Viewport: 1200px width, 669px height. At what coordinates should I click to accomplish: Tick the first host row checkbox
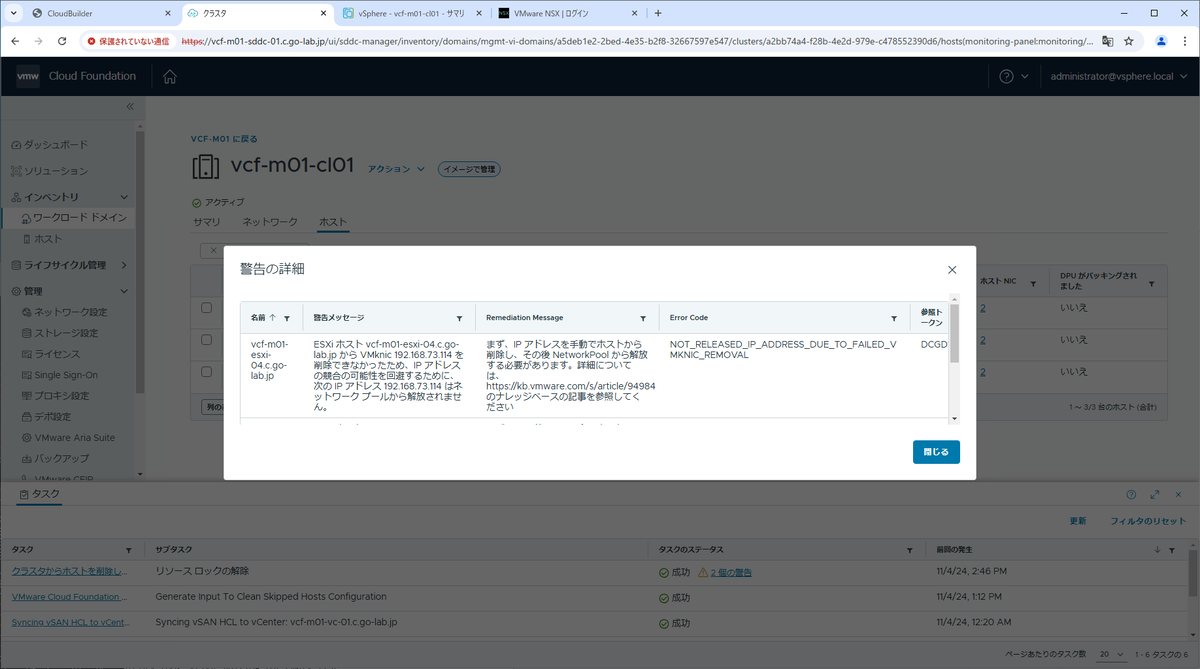click(x=206, y=308)
